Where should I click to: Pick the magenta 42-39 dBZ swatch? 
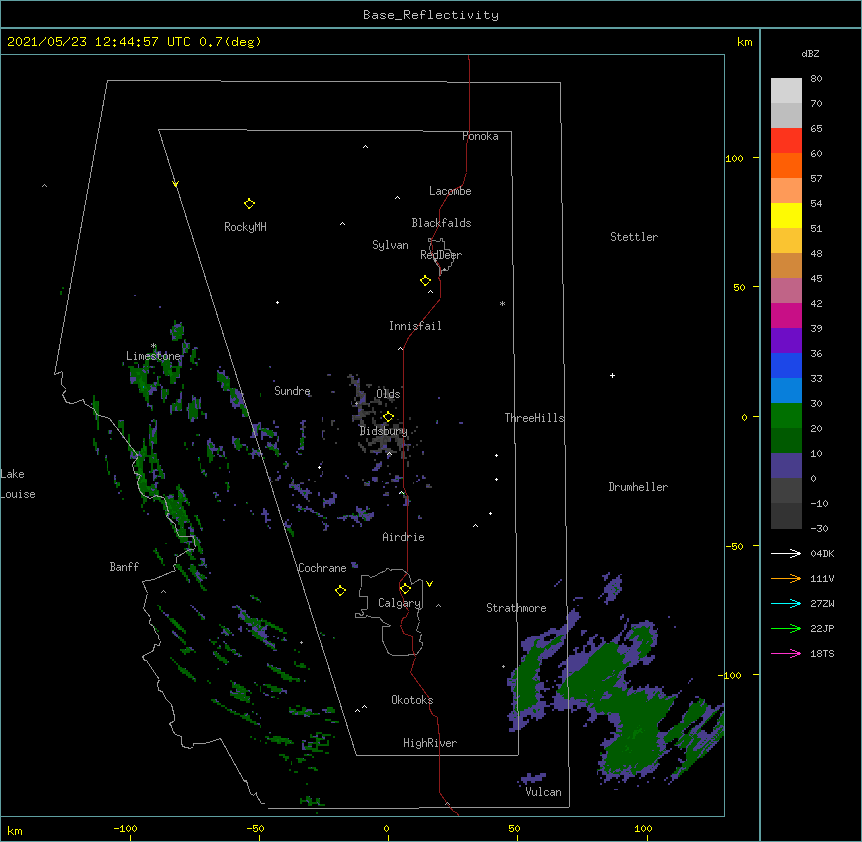tap(786, 315)
